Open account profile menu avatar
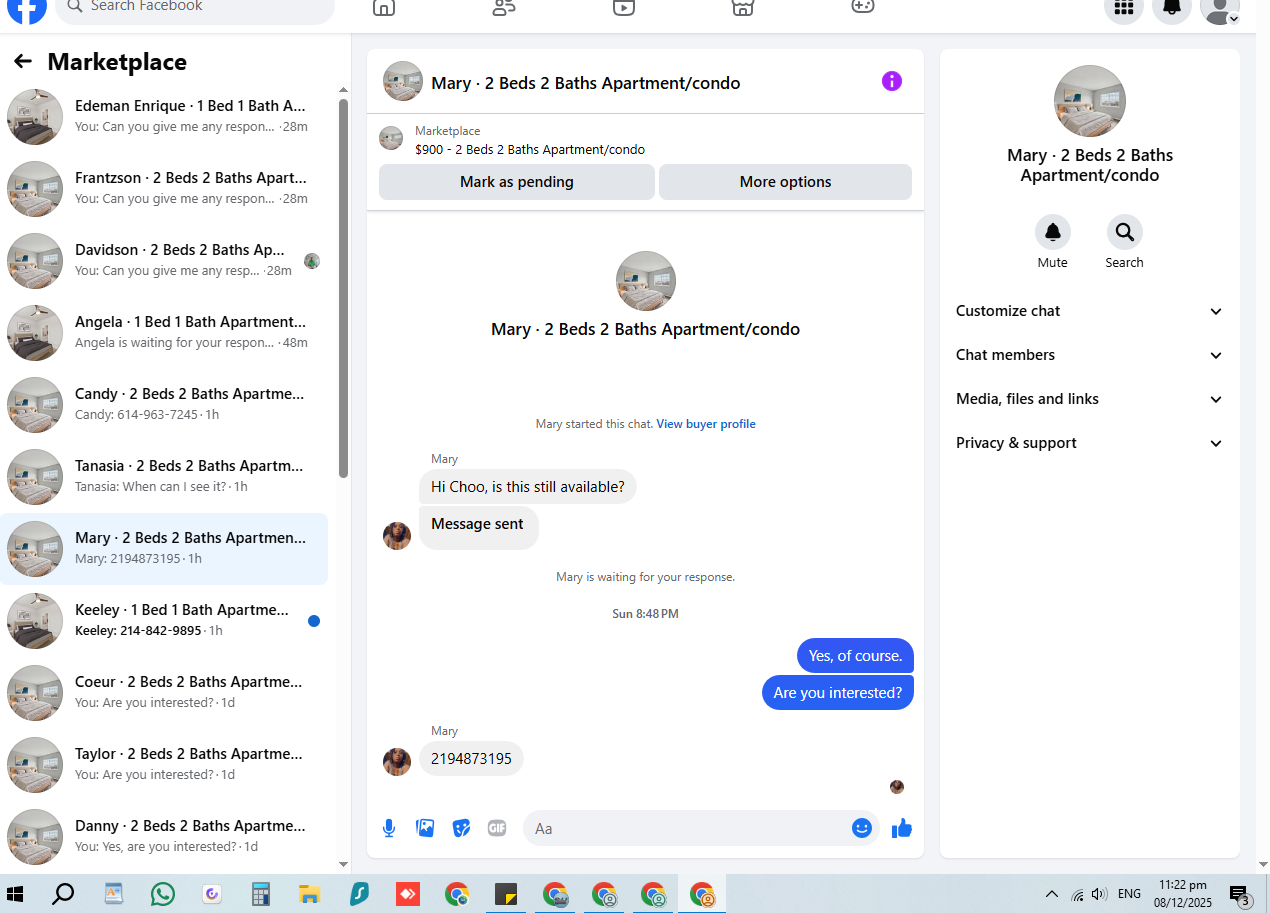 (1220, 8)
